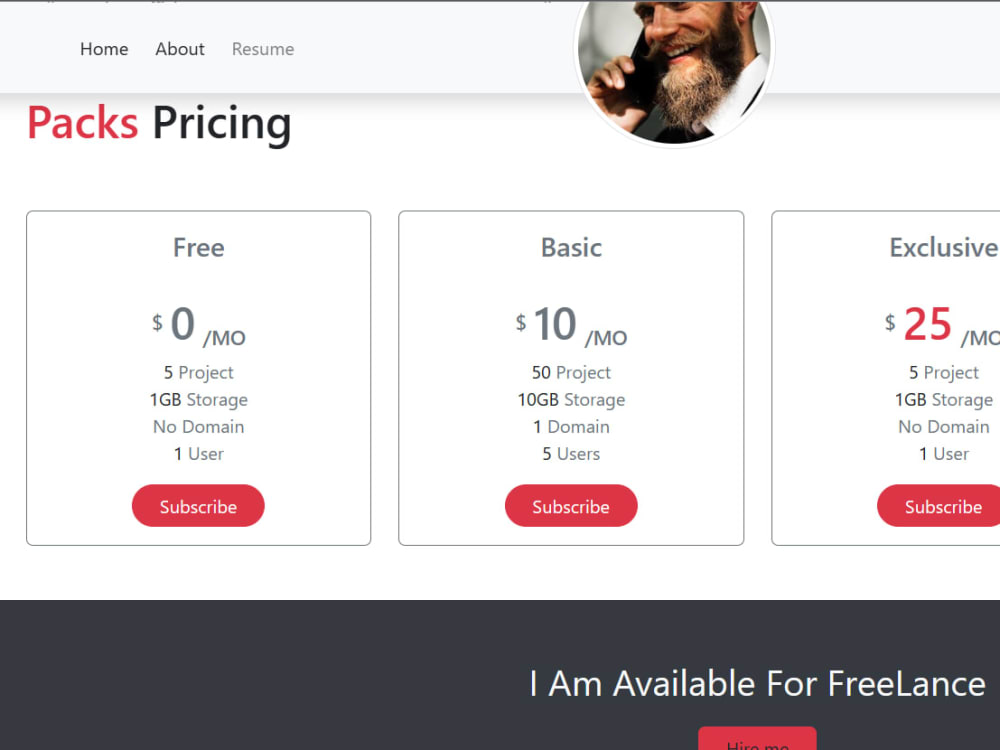Screen dimensions: 1000x750
Task: Subscribe to the Exclusive plan
Action: click(x=938, y=506)
